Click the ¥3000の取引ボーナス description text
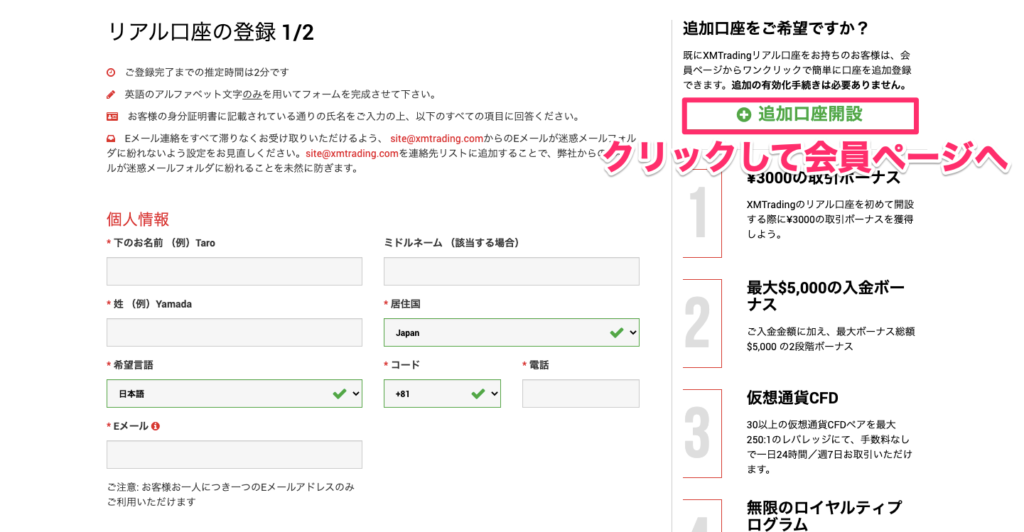1024x532 pixels. tap(830, 219)
